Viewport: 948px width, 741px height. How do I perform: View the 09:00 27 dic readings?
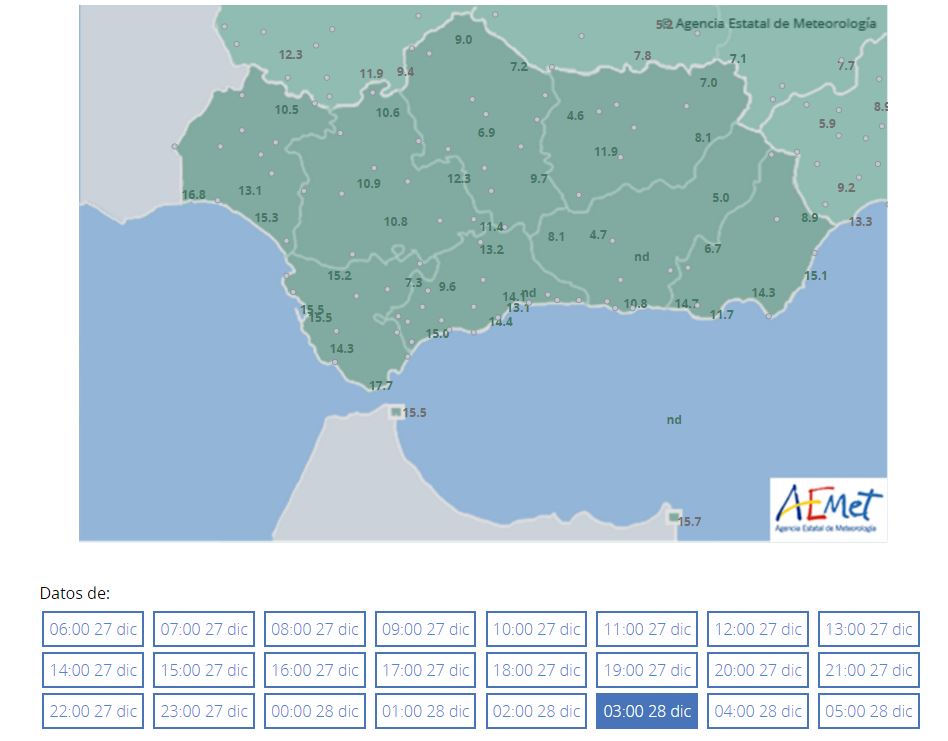point(426,629)
